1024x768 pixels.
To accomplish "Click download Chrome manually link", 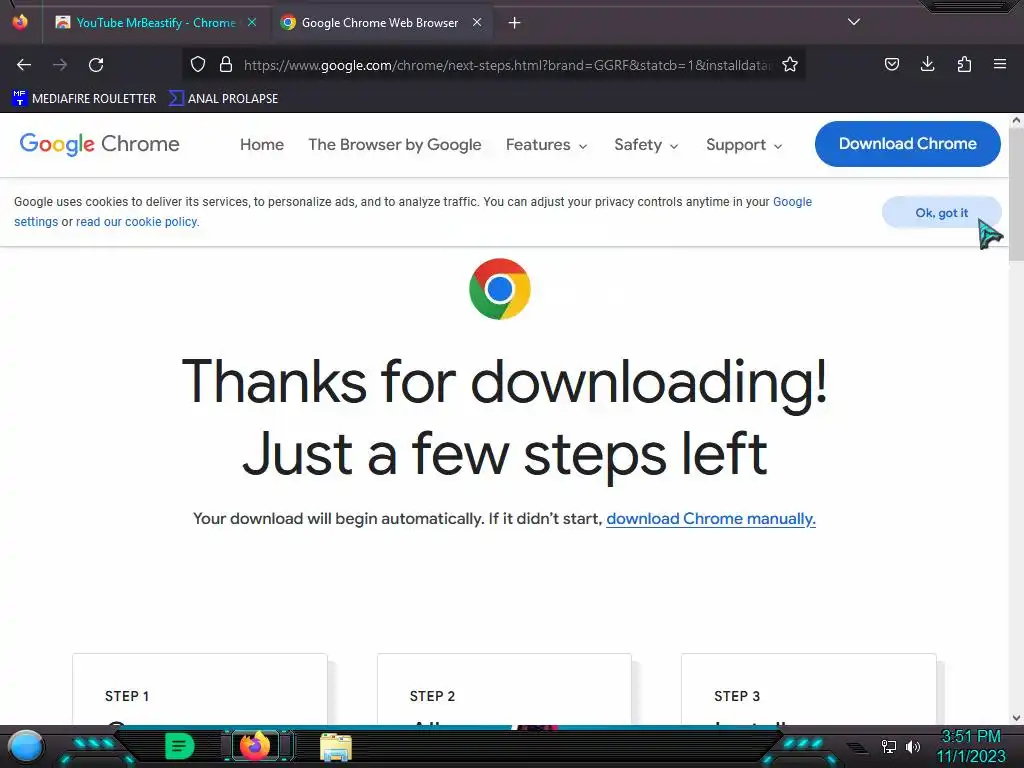I will (x=711, y=519).
